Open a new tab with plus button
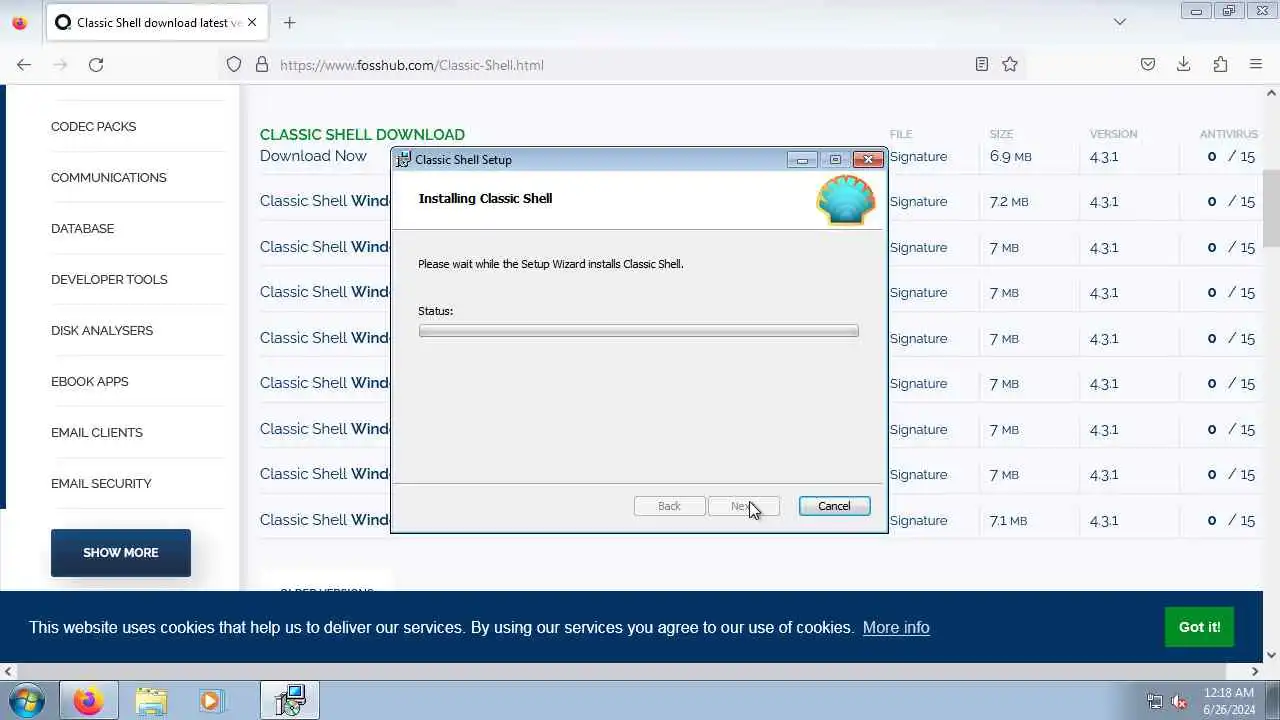Viewport: 1280px width, 720px height. 289,22
